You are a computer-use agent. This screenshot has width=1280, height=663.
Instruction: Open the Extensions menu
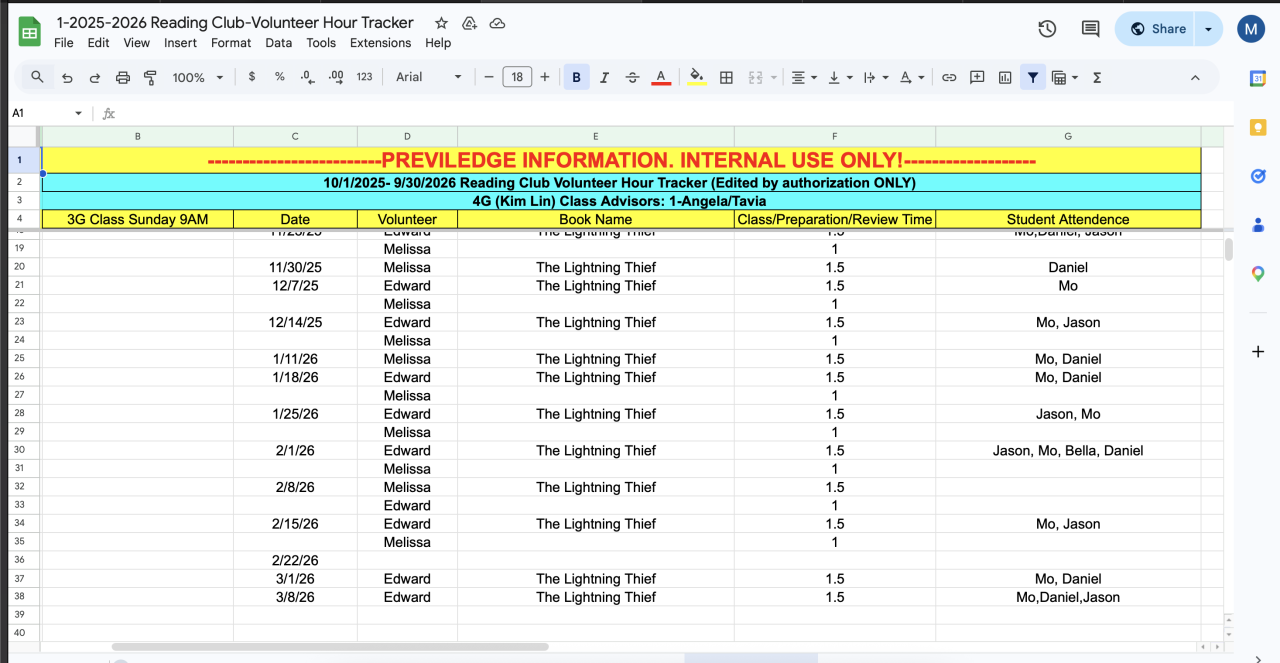(x=380, y=43)
